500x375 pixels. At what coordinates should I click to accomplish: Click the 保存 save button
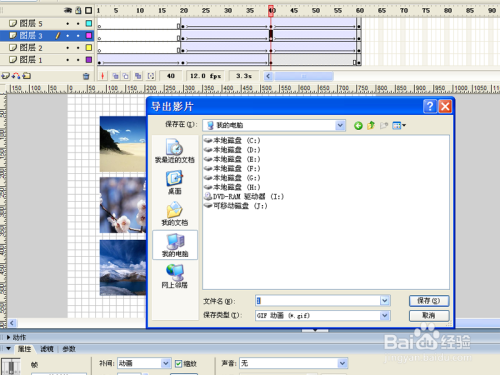429,301
